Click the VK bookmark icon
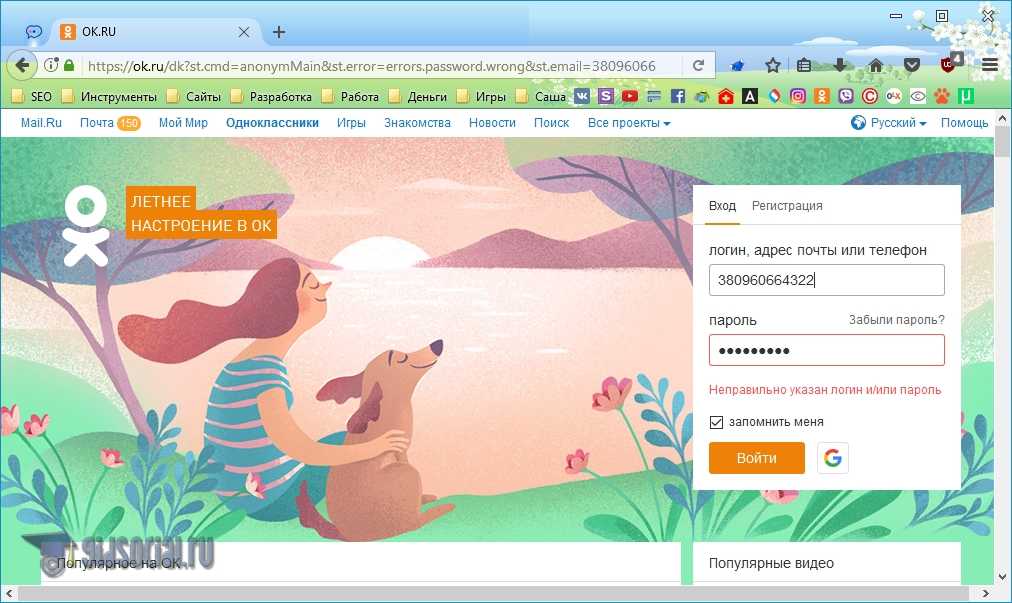 [582, 97]
